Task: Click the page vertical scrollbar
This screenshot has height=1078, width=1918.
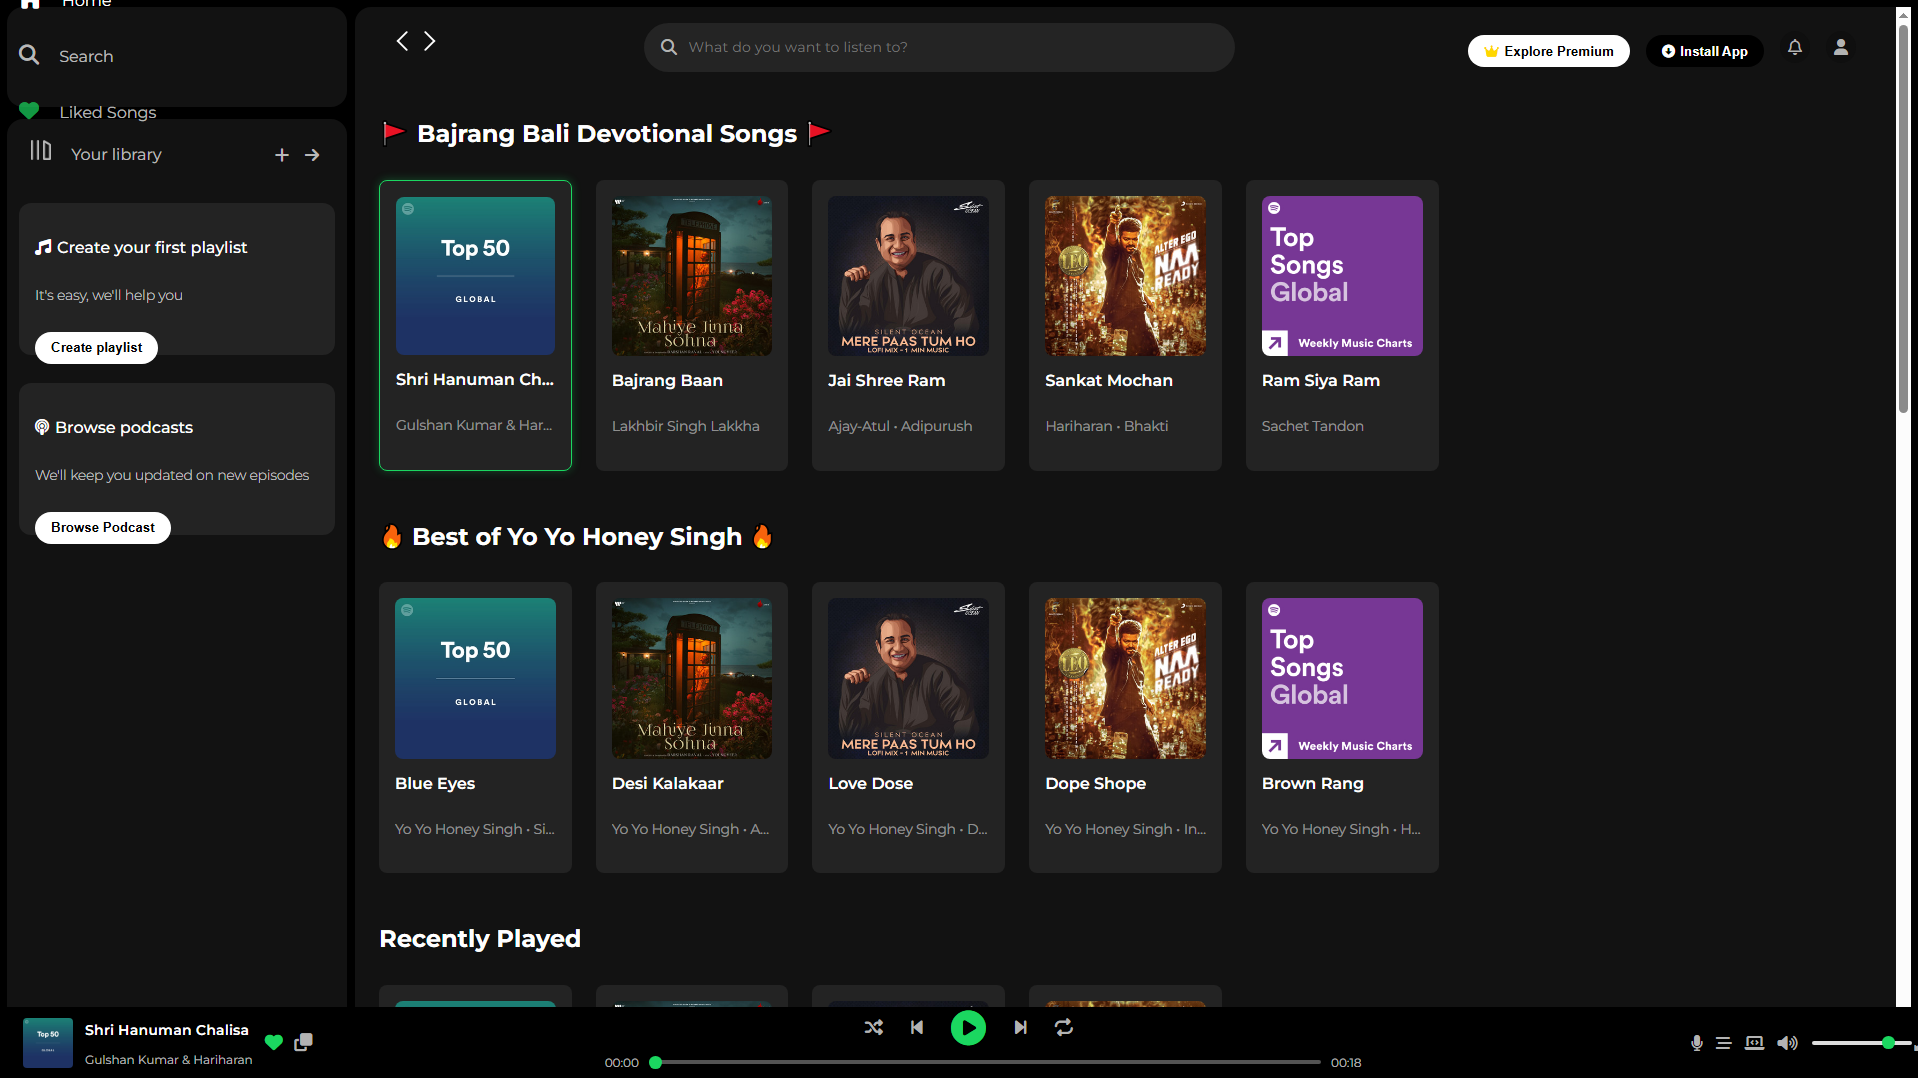Action: (x=1904, y=220)
